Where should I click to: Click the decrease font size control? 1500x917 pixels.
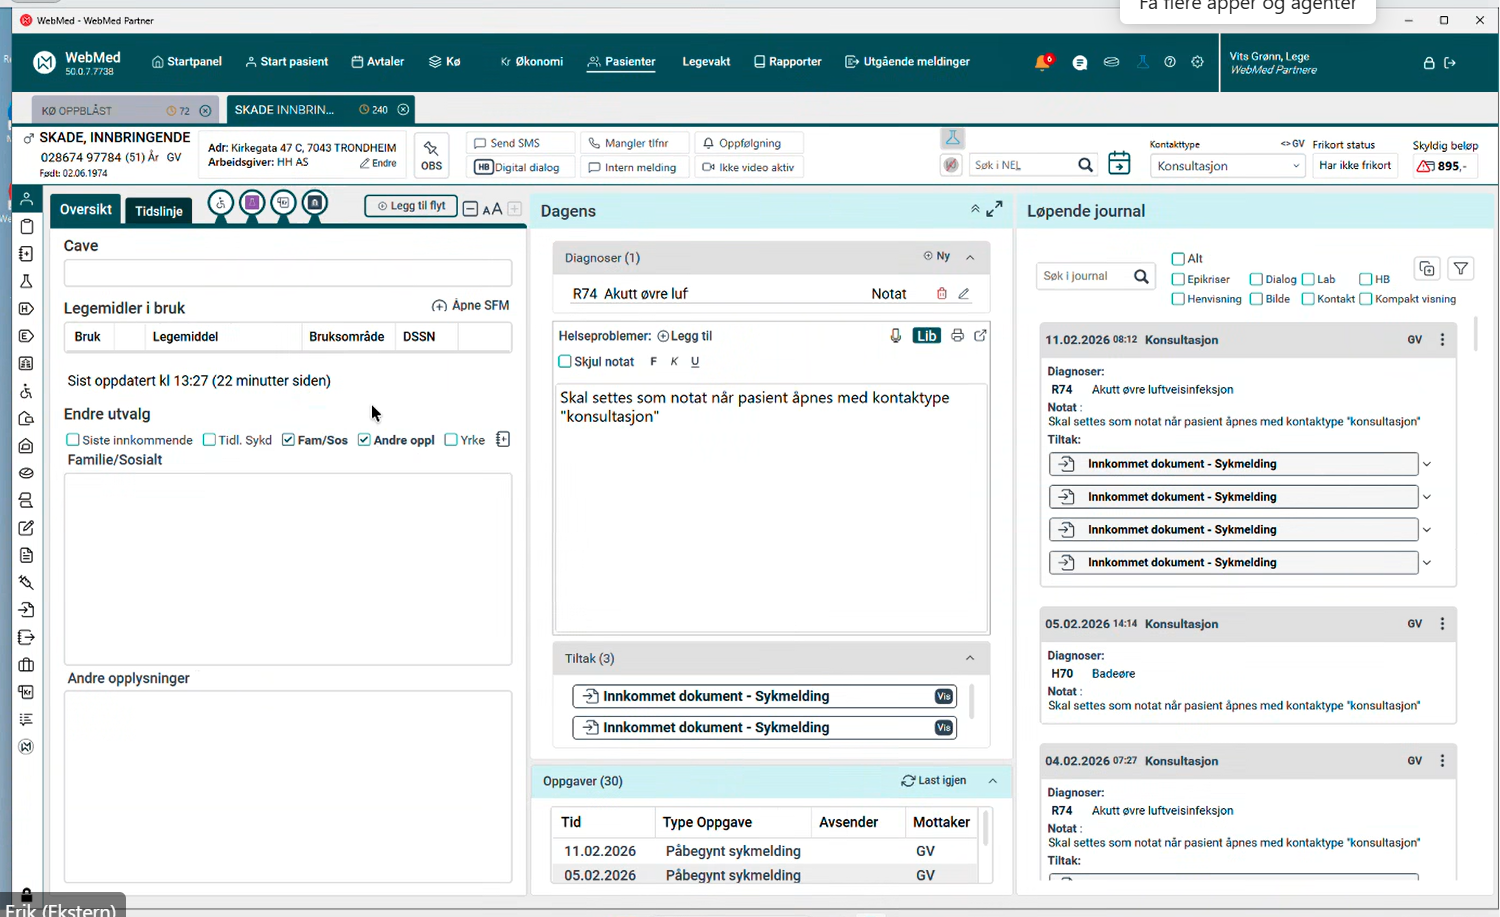[x=469, y=209]
